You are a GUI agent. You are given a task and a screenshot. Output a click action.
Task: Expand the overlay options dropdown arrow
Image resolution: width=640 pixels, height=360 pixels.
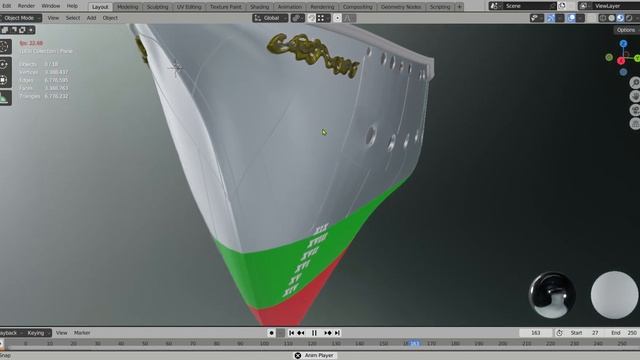click(580, 18)
